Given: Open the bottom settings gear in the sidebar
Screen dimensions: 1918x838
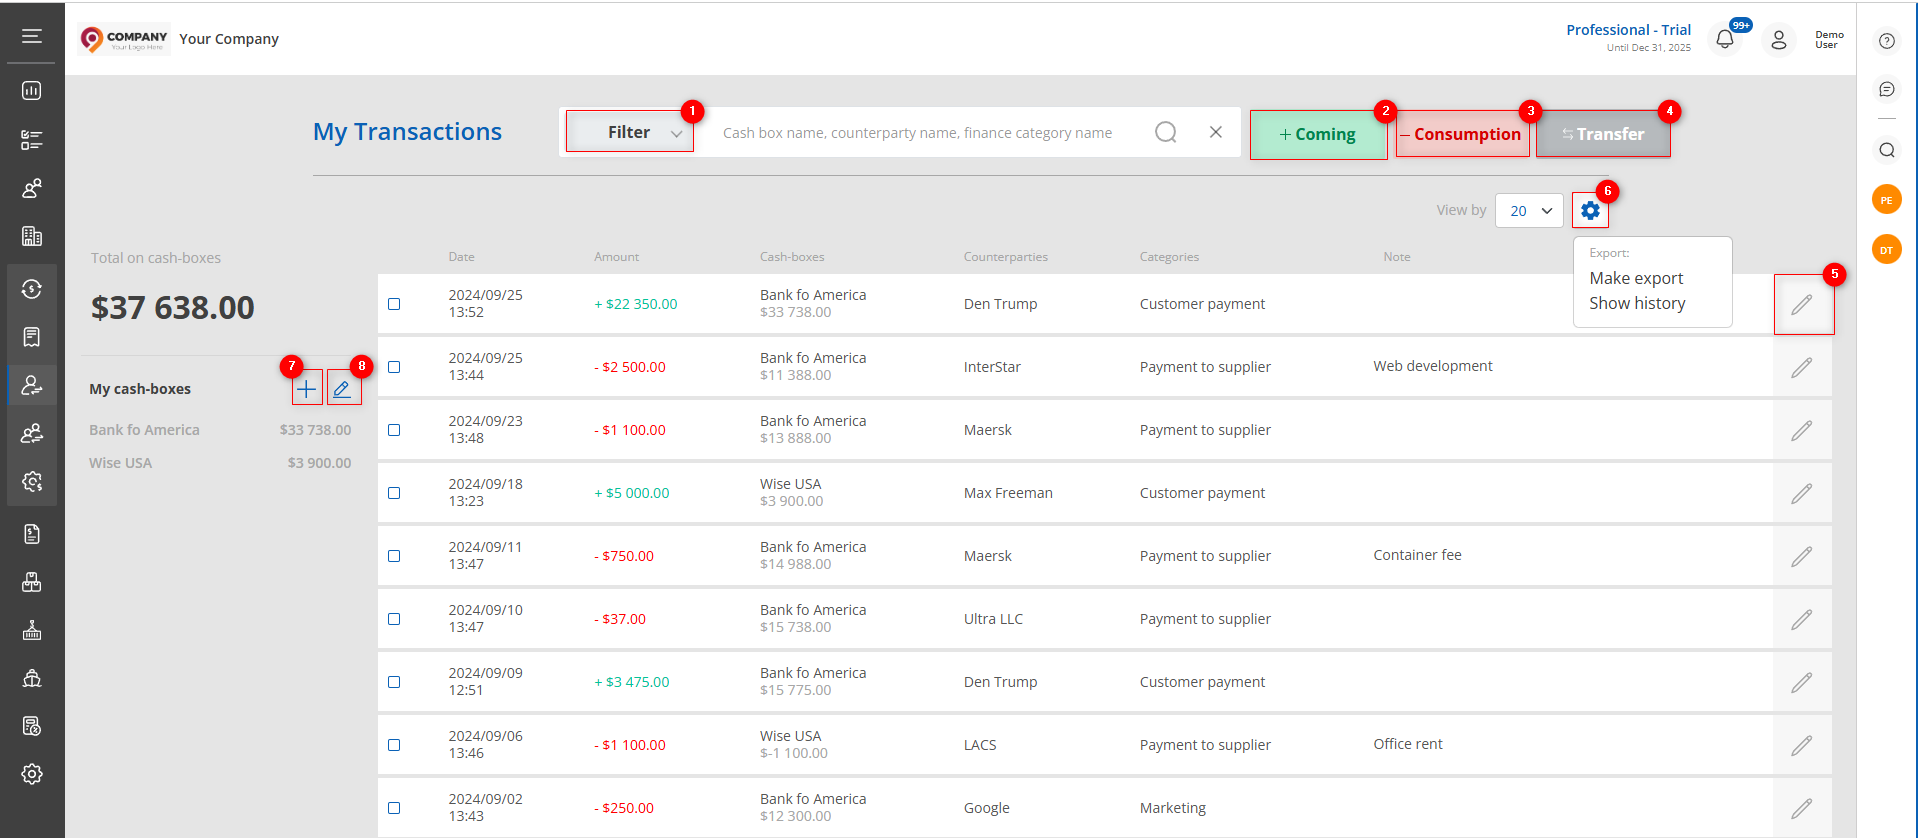Looking at the screenshot, I should click(32, 774).
